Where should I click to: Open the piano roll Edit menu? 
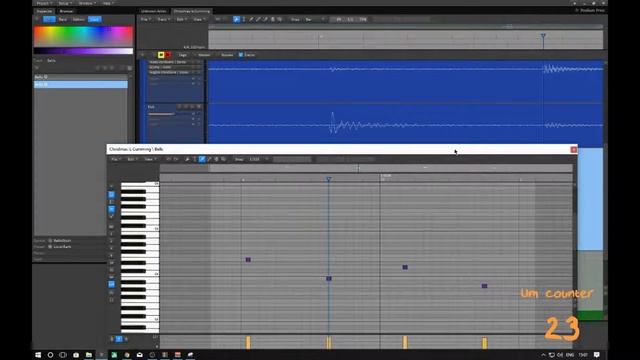(x=132, y=159)
